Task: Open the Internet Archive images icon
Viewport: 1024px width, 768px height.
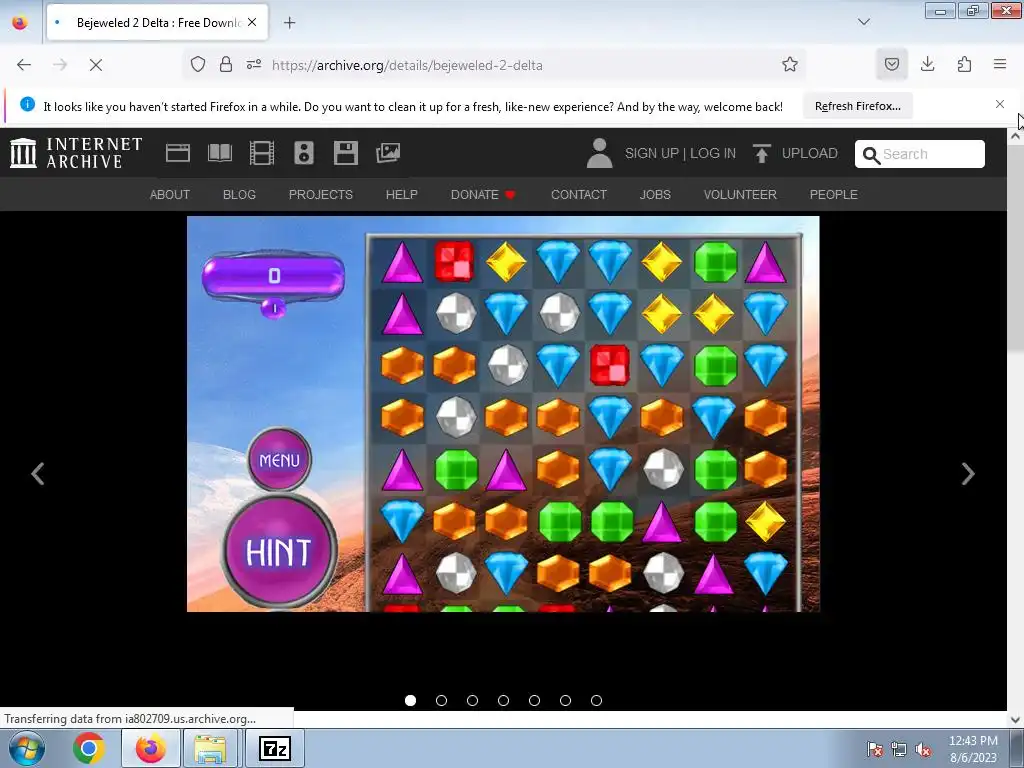Action: (x=387, y=153)
